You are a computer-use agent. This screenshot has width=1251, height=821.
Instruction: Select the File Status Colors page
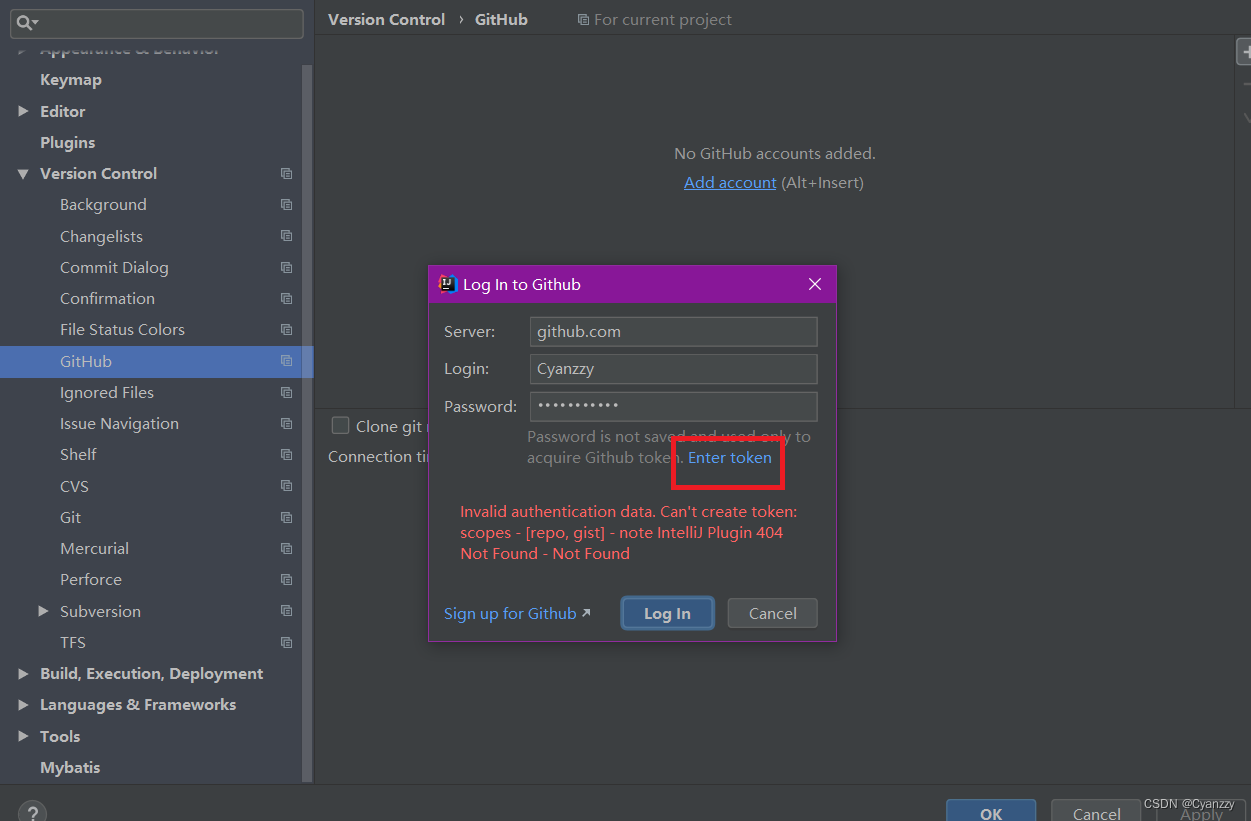(122, 330)
